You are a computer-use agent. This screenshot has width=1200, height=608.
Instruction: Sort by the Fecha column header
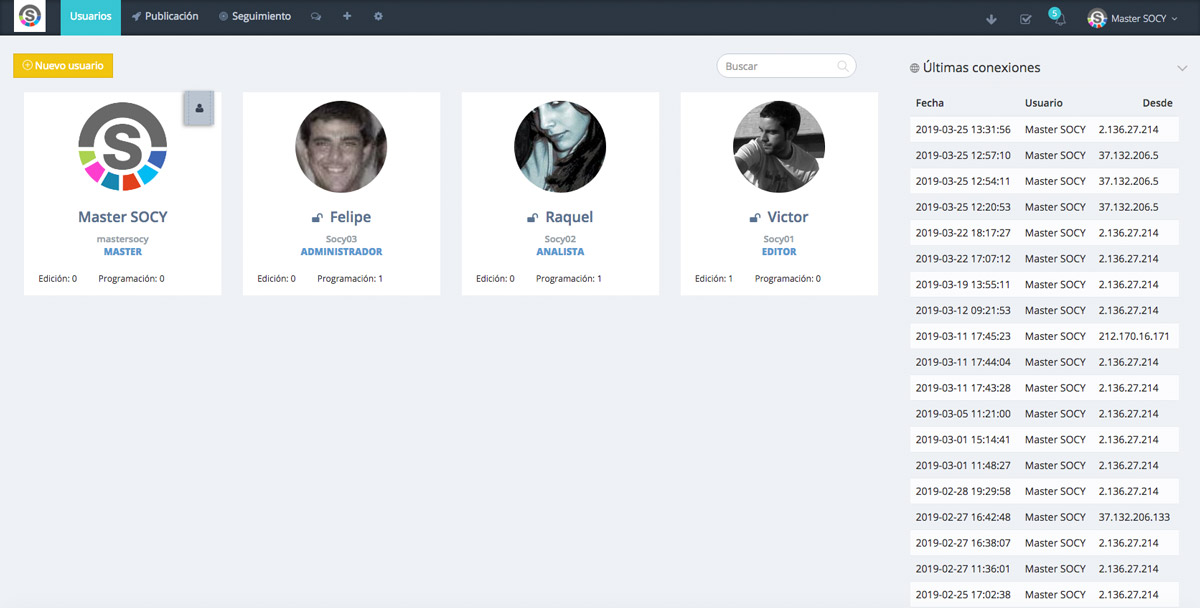(x=930, y=103)
